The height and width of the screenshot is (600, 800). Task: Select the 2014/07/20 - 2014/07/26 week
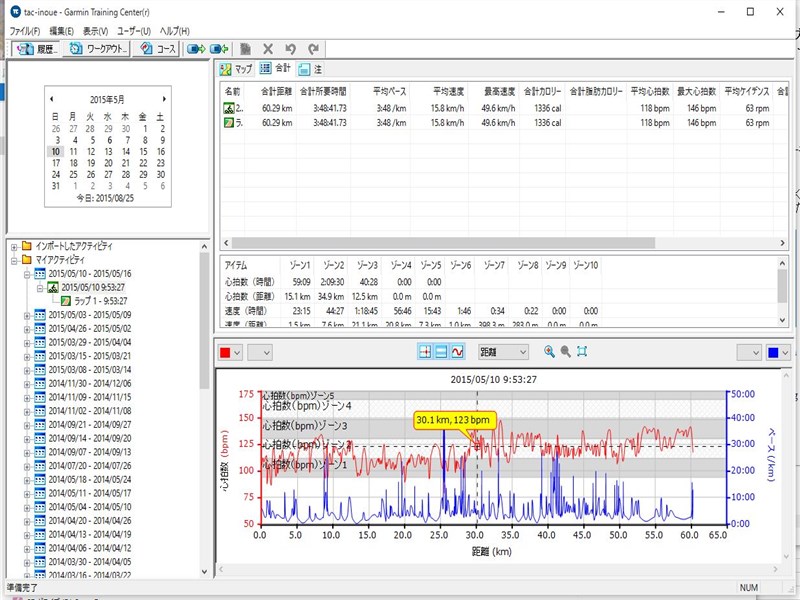tap(90, 466)
